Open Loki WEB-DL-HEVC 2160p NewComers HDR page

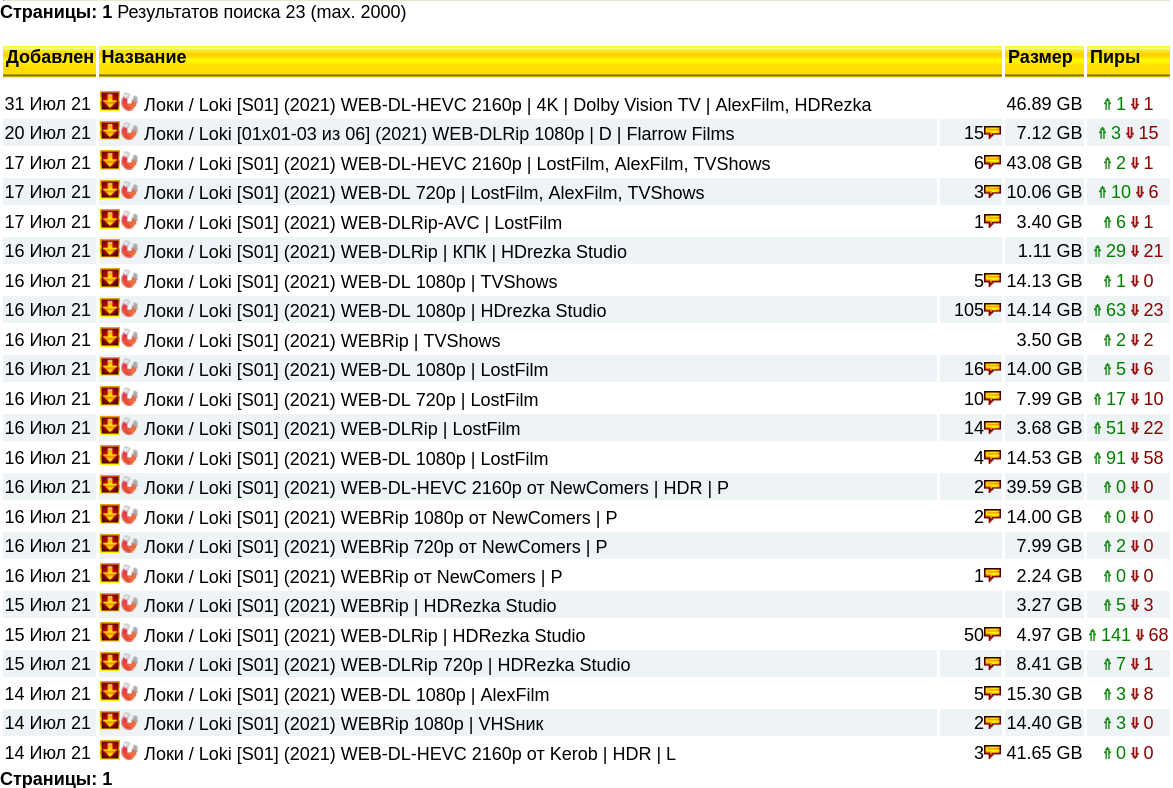pyautogui.click(x=436, y=488)
